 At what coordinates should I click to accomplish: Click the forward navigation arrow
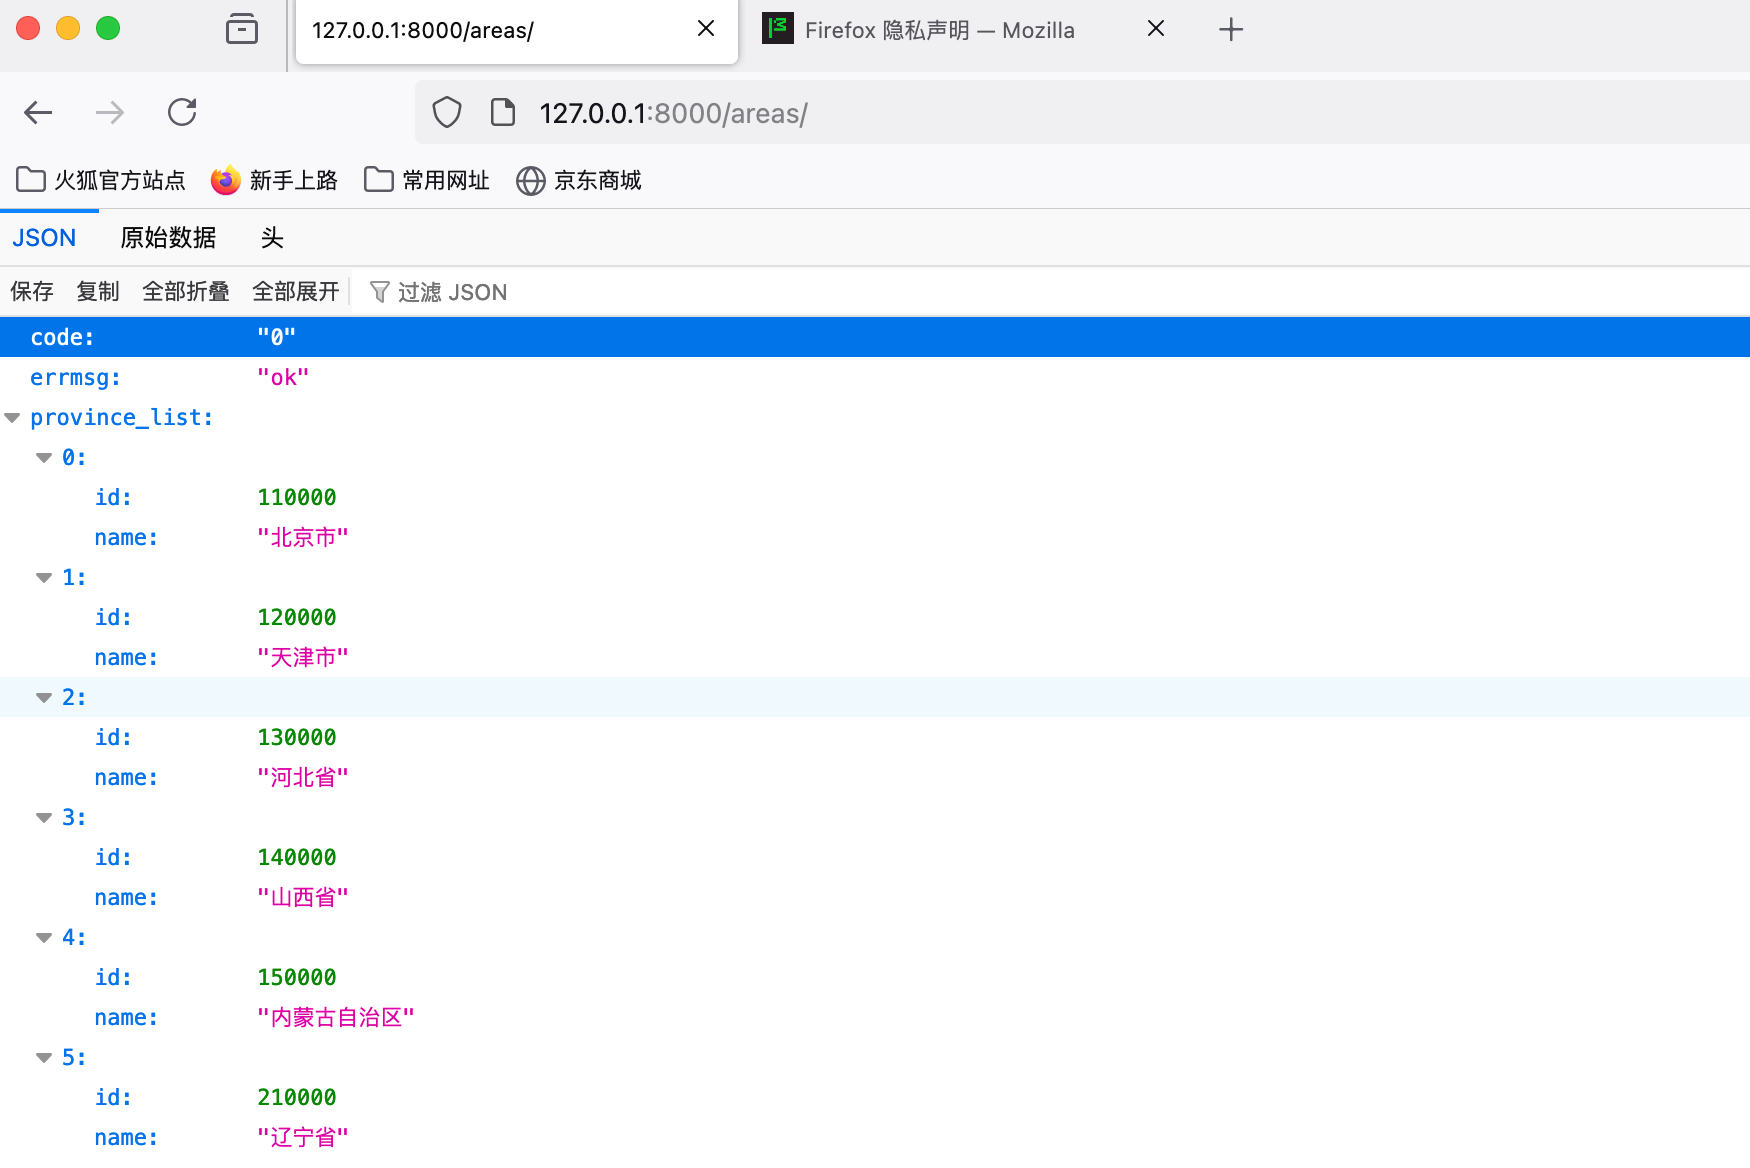(110, 112)
